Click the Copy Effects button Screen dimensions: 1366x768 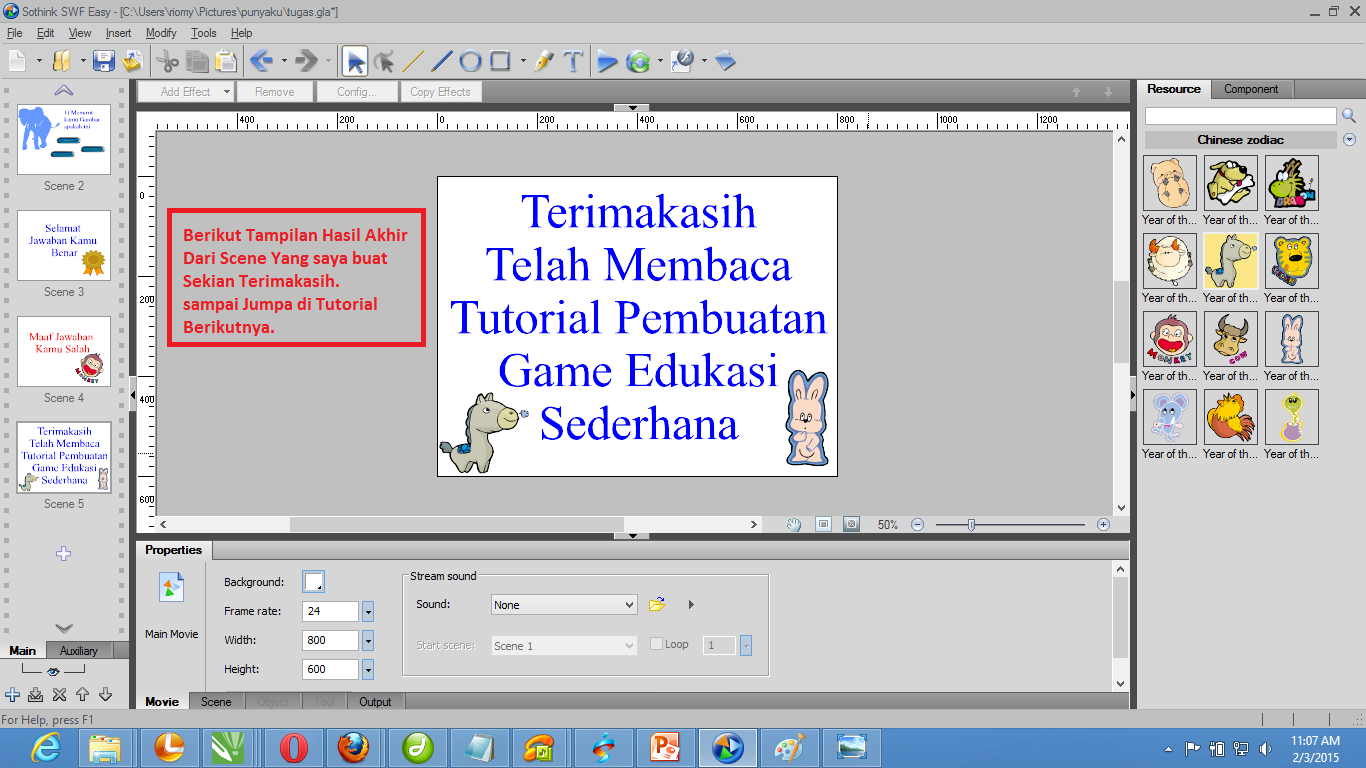(x=440, y=91)
